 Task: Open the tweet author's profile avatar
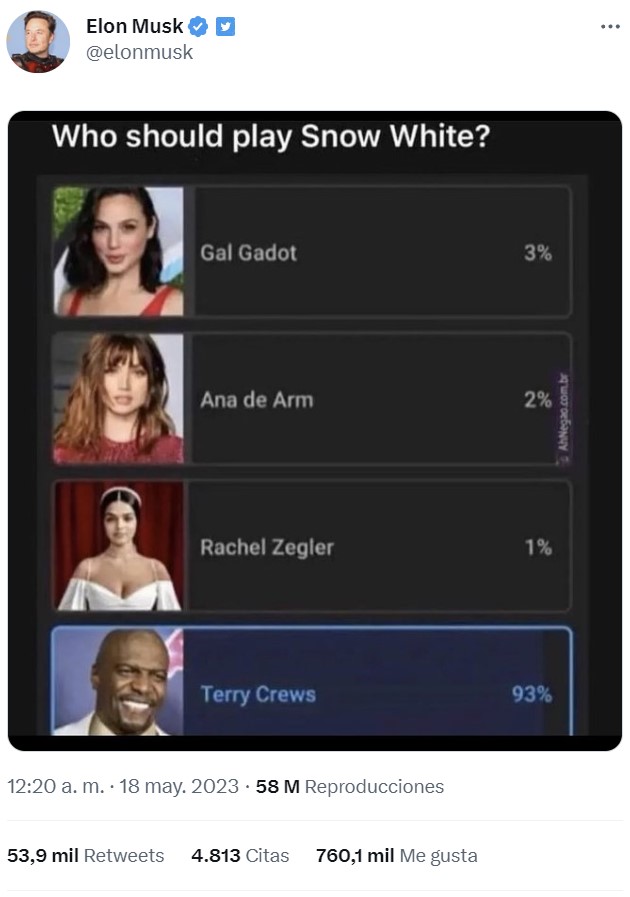click(x=38, y=41)
